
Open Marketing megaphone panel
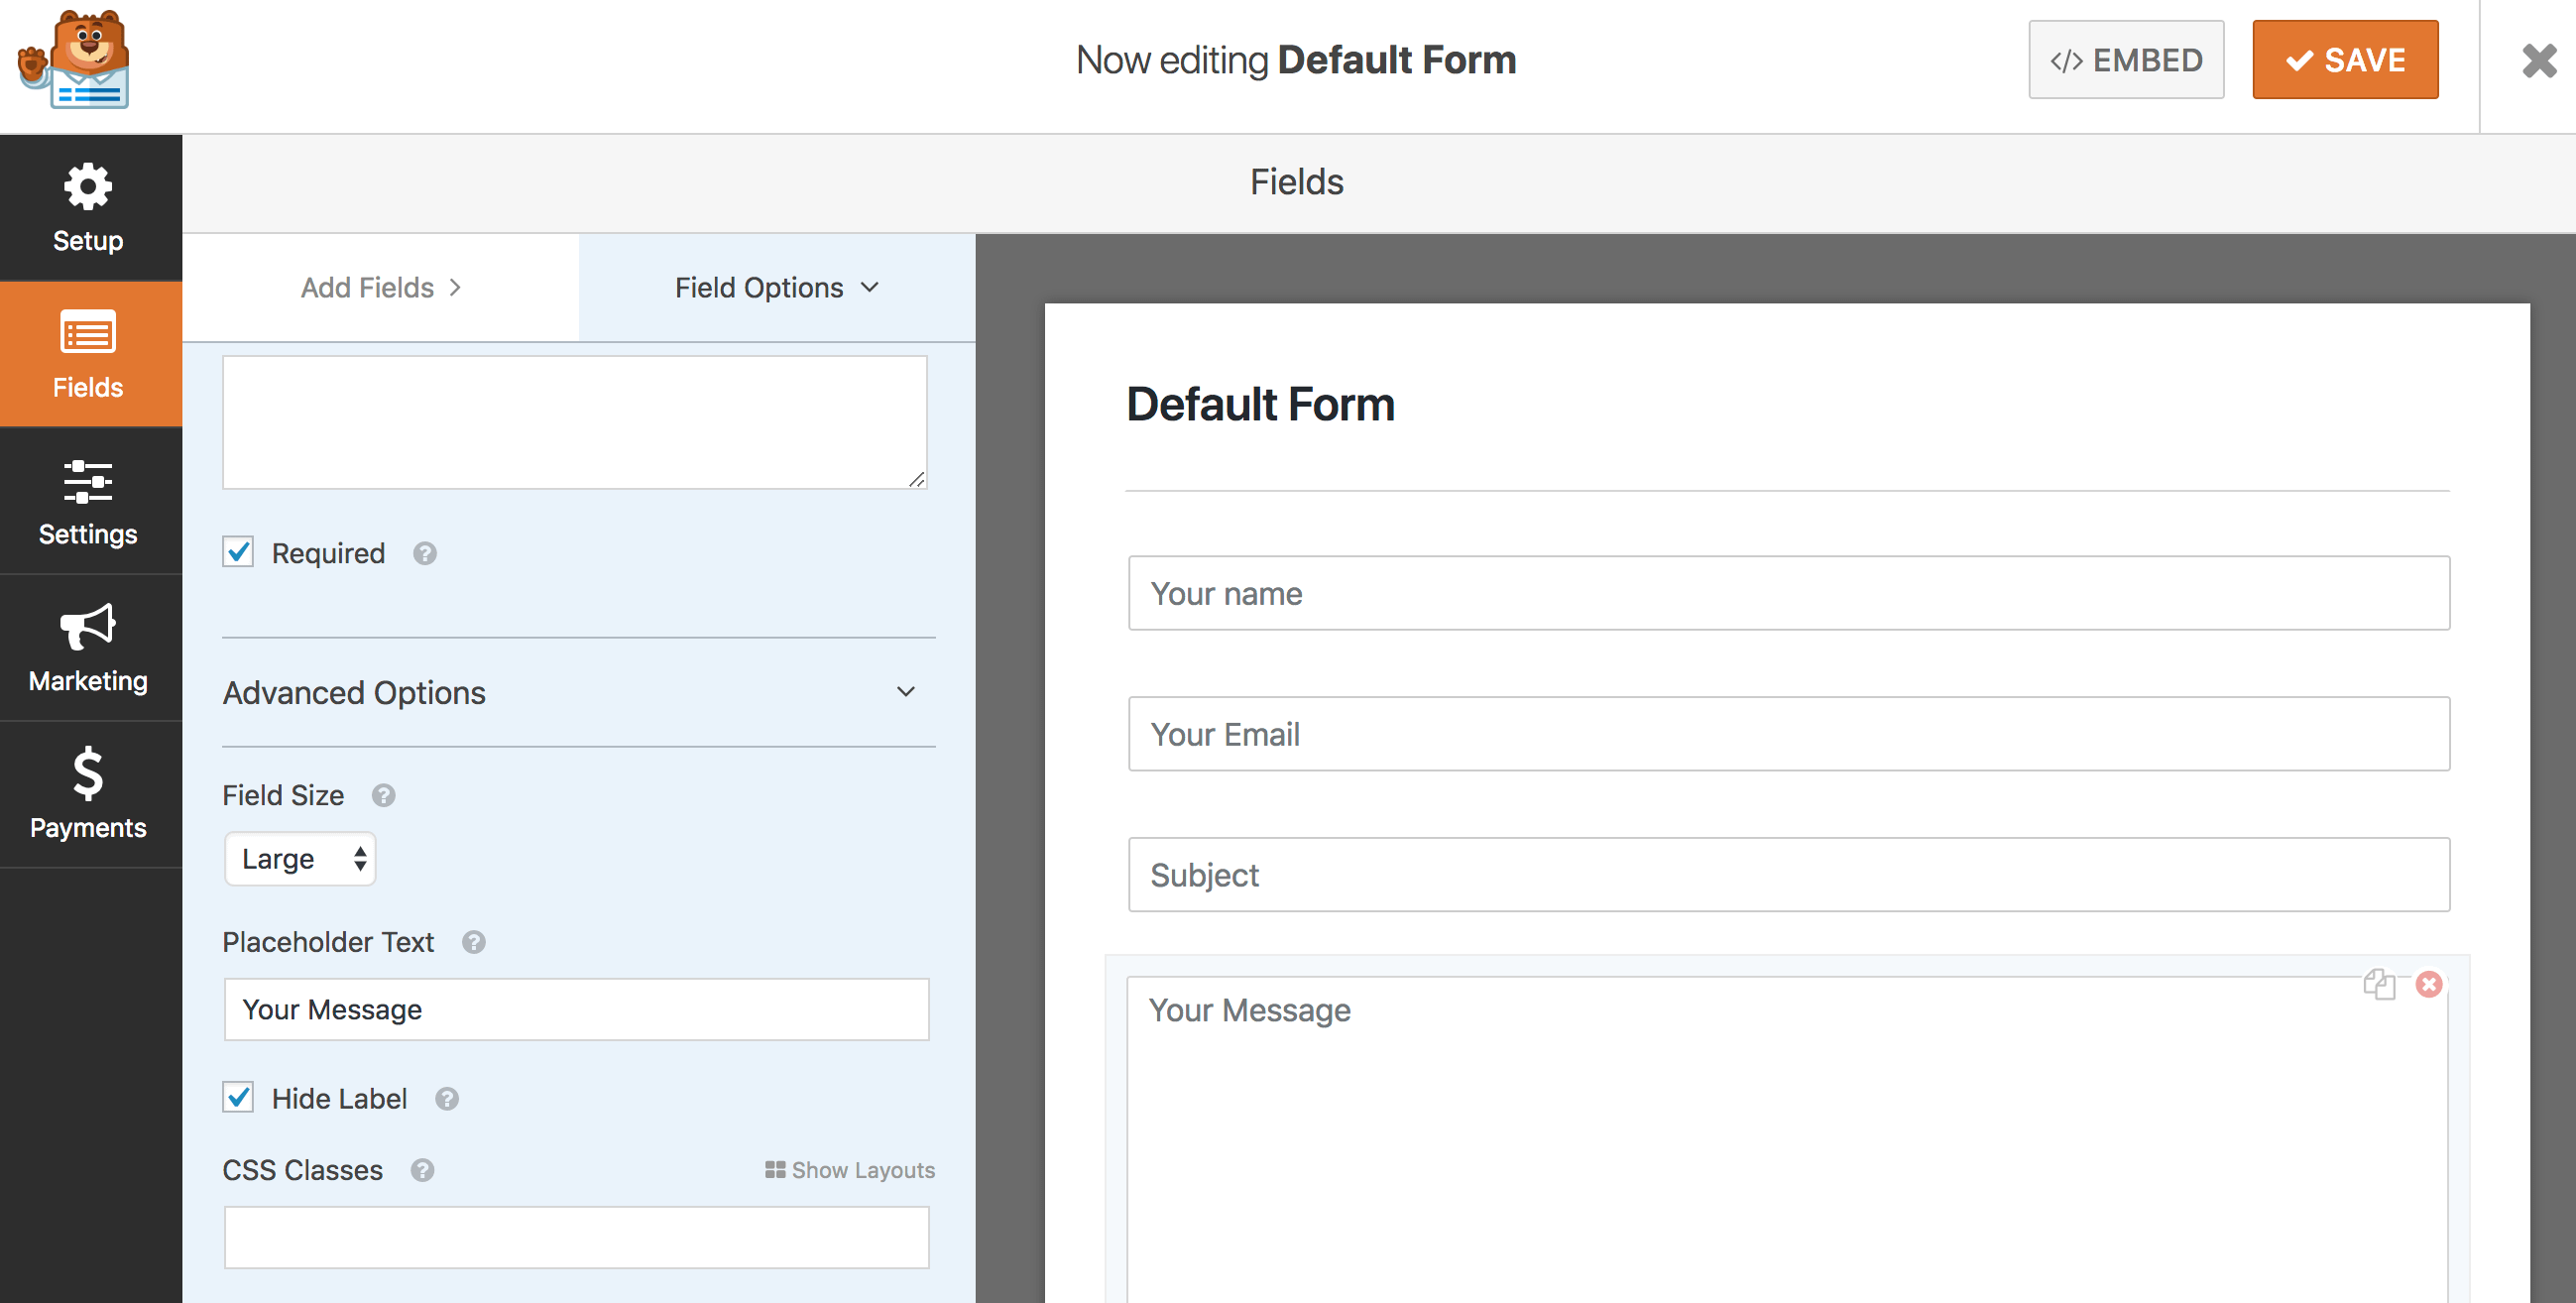[89, 648]
